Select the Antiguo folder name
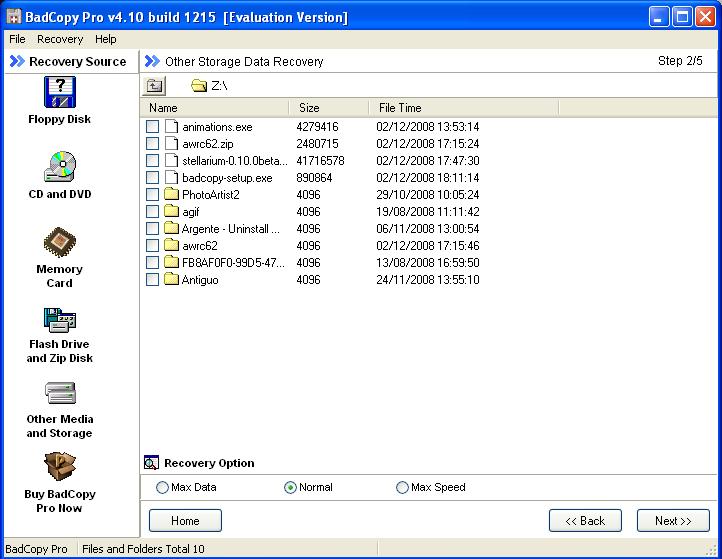The width and height of the screenshot is (722, 559). tap(200, 280)
